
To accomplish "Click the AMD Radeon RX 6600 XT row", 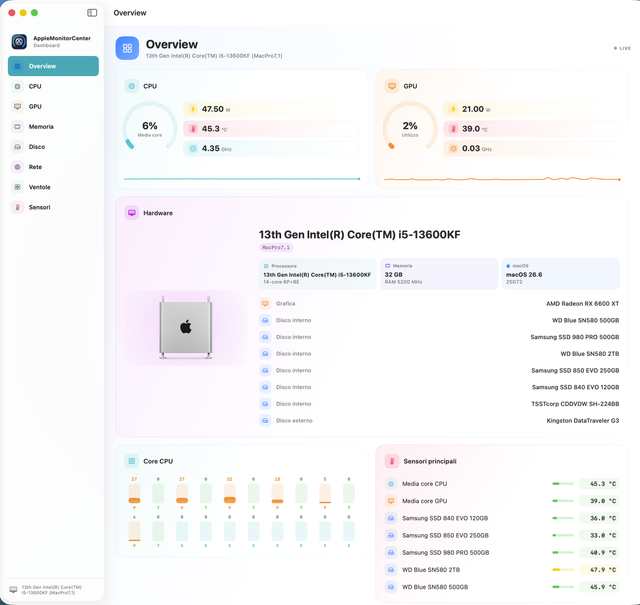I will point(439,303).
